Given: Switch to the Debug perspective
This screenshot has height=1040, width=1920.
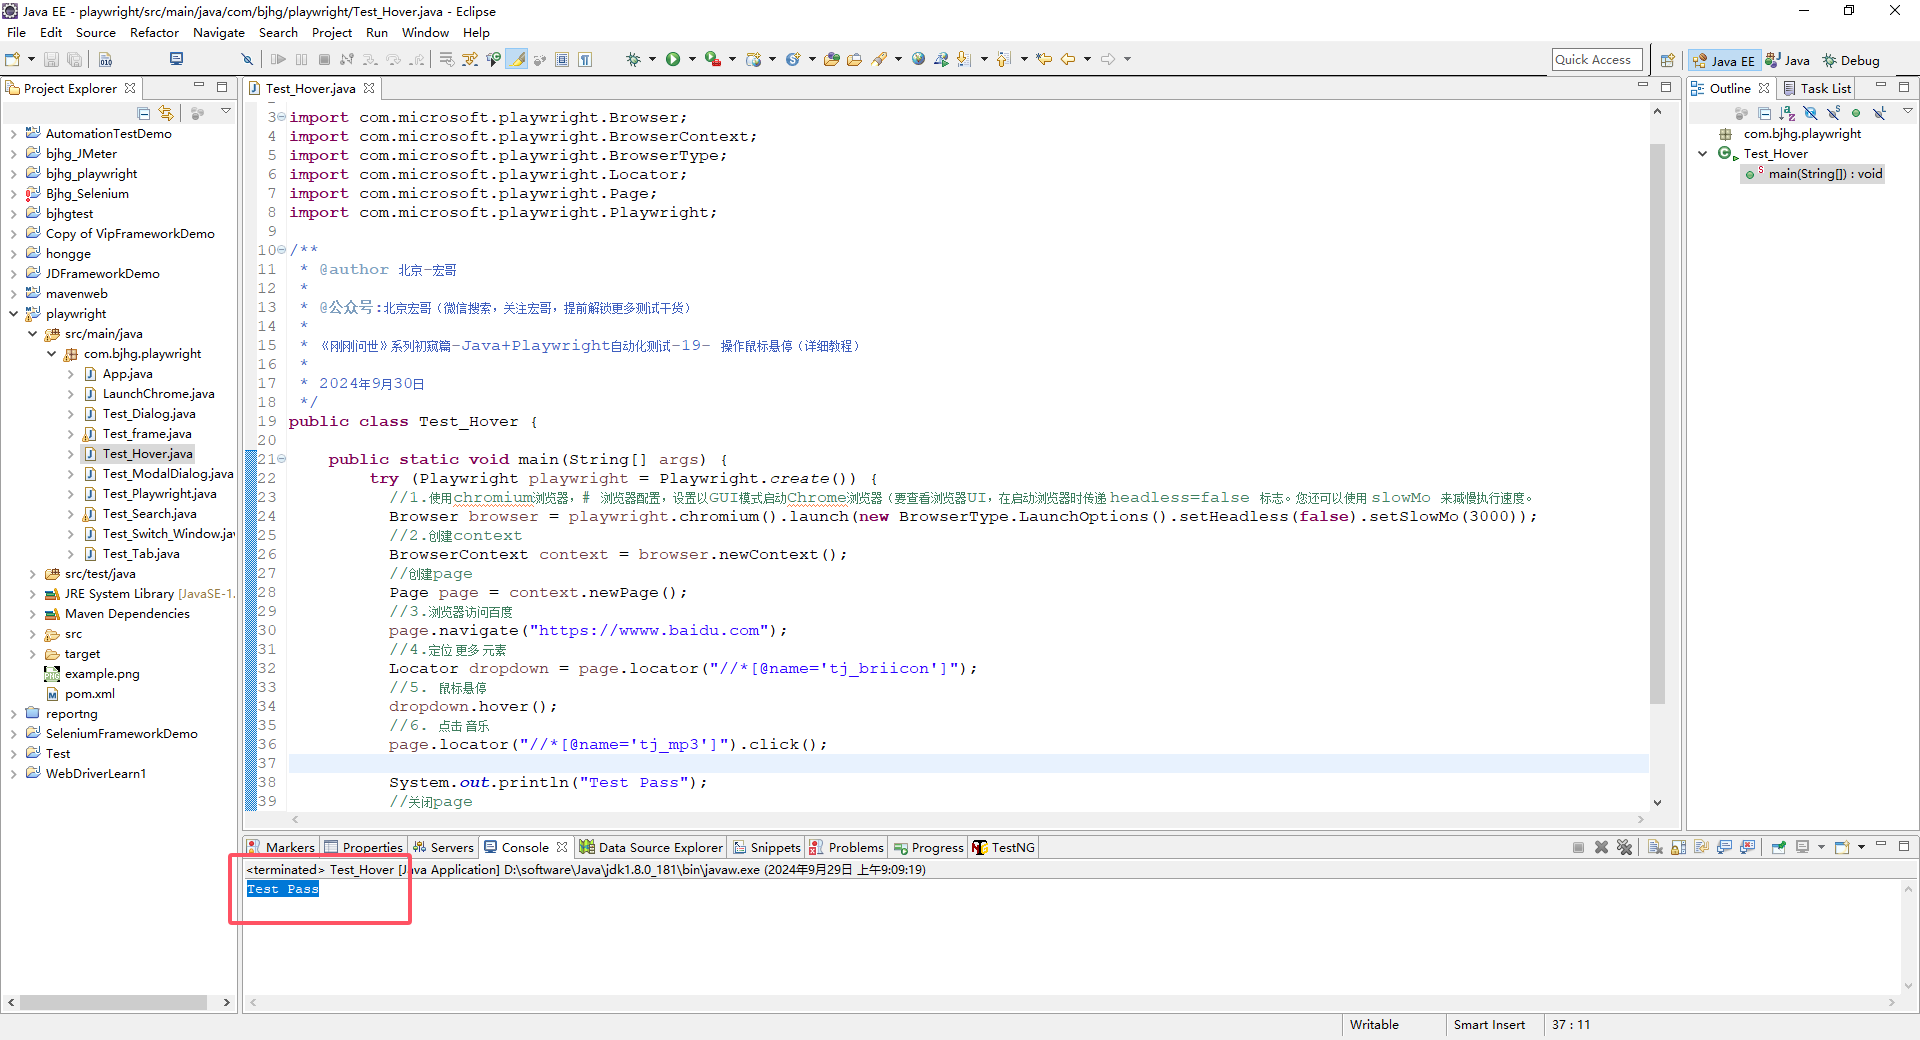Looking at the screenshot, I should pos(1850,61).
